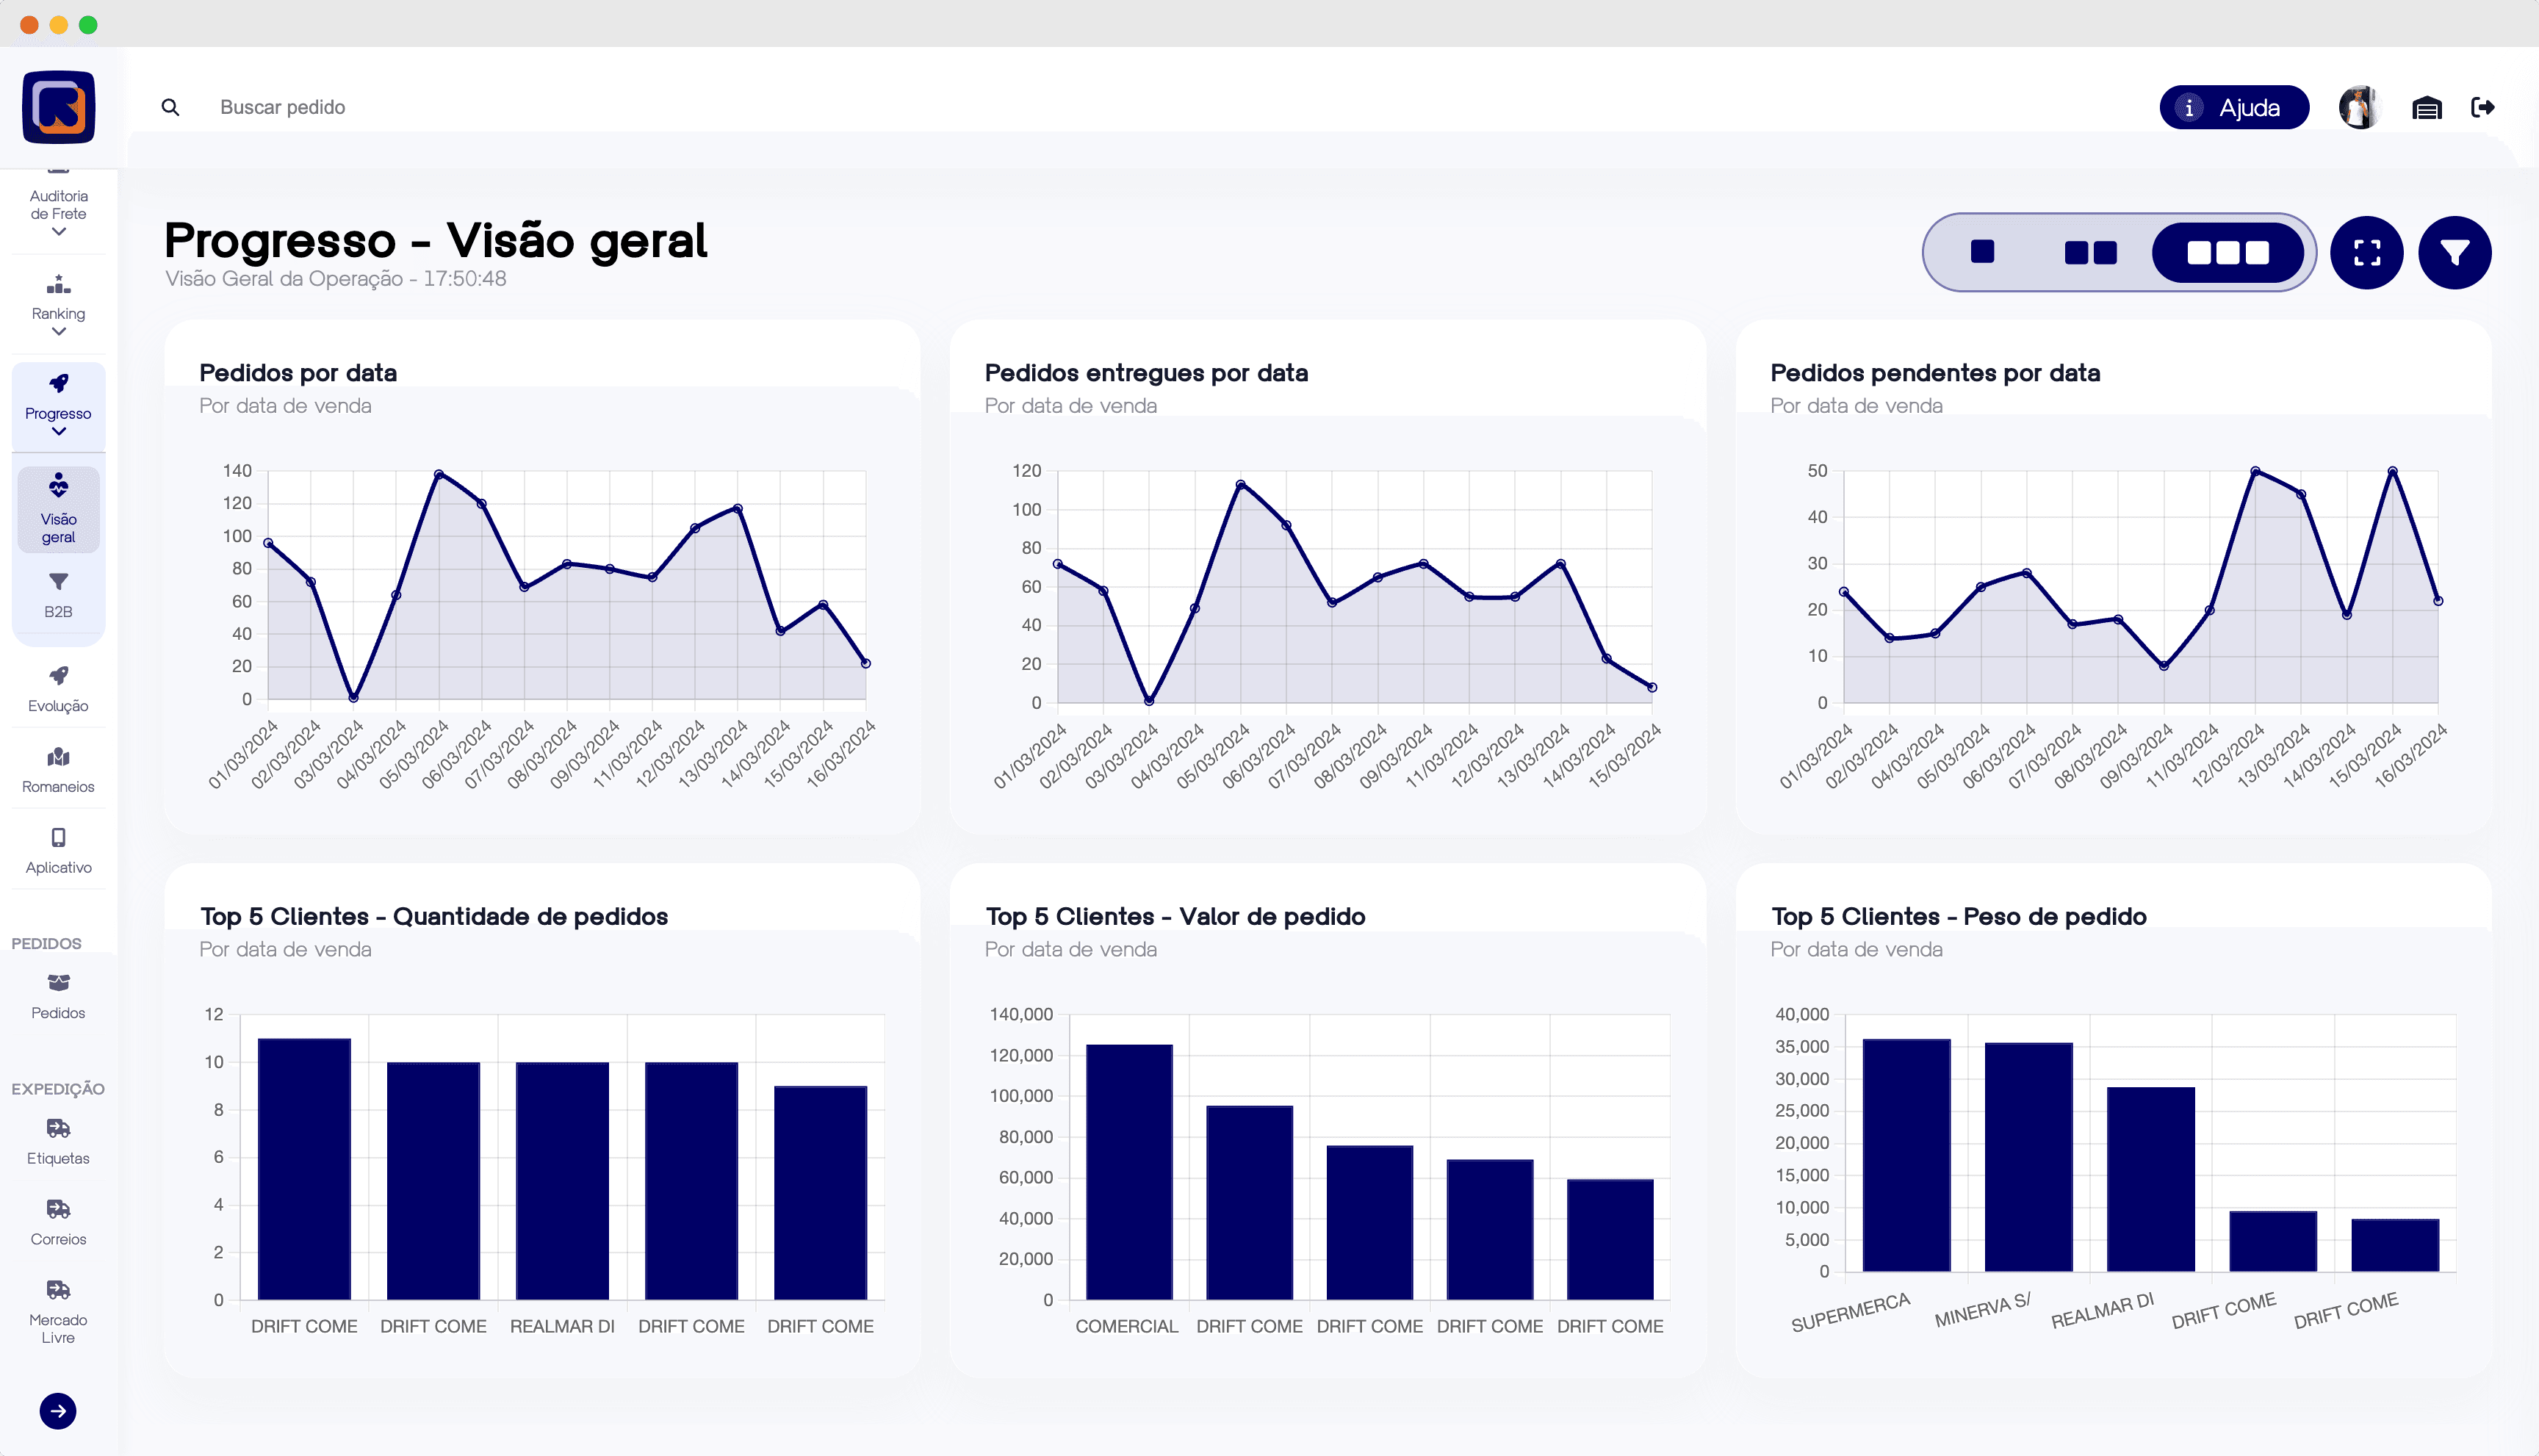Open the warehouse icon in header

tap(2426, 107)
